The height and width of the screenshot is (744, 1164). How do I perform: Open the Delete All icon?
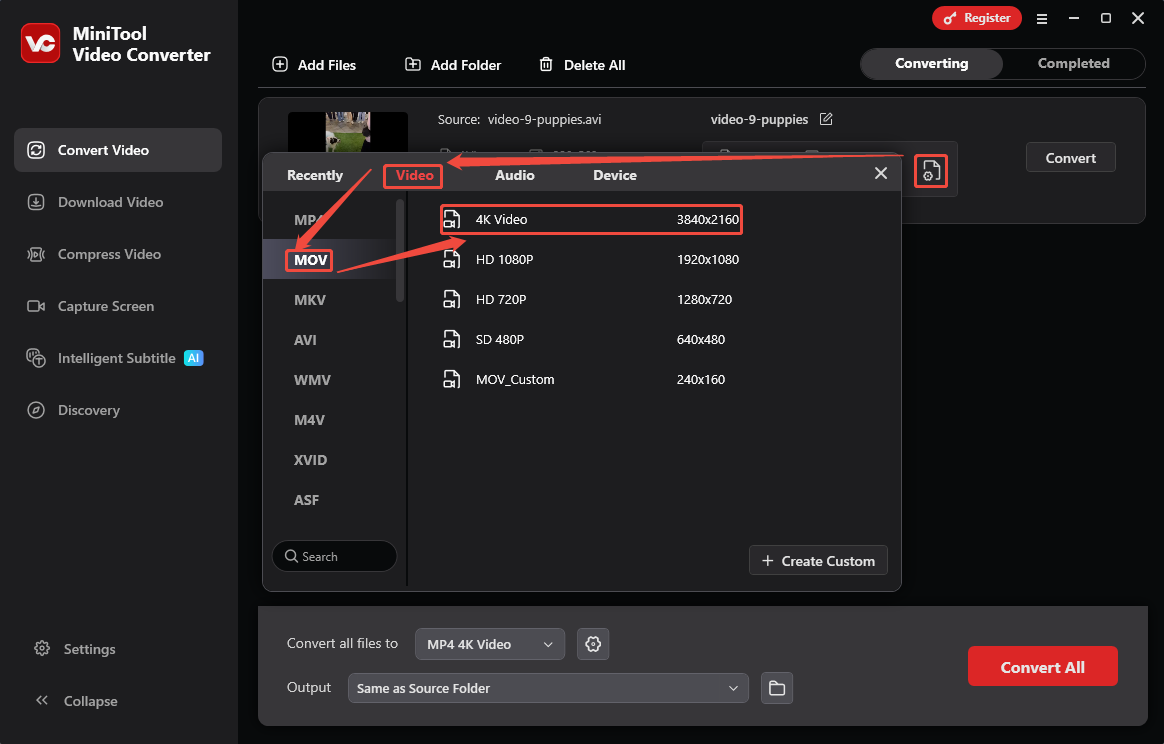546,64
